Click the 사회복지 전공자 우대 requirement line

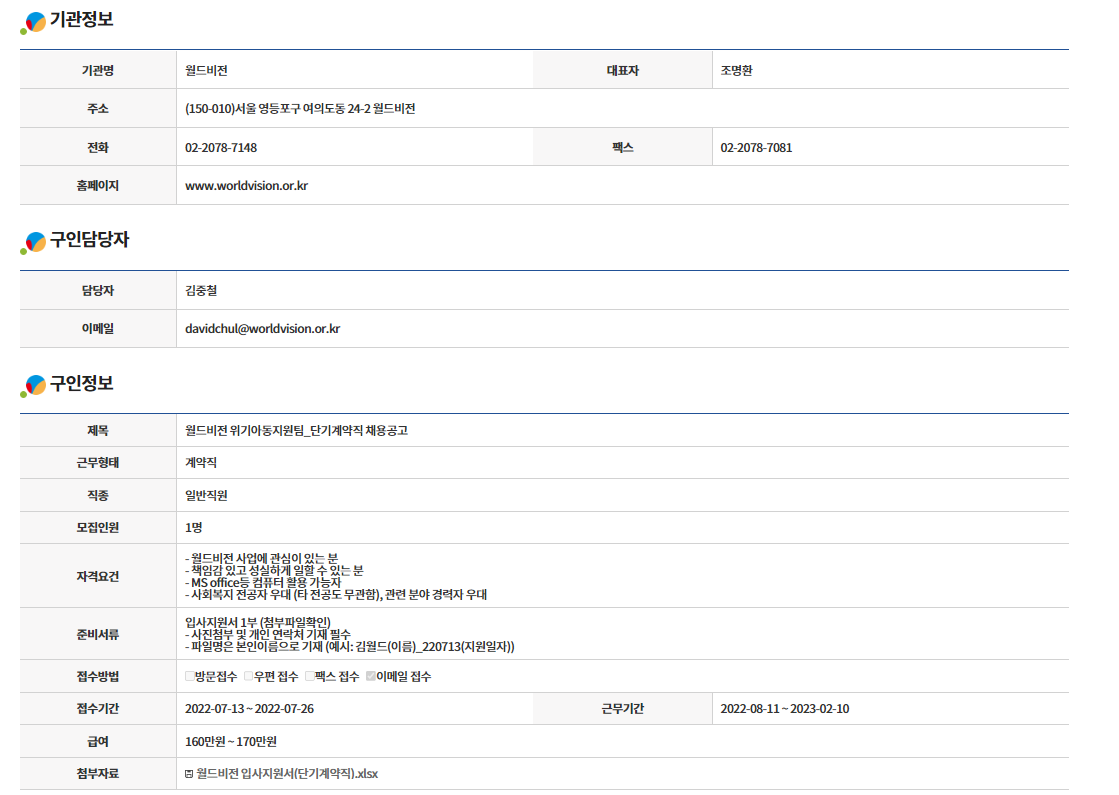click(336, 594)
